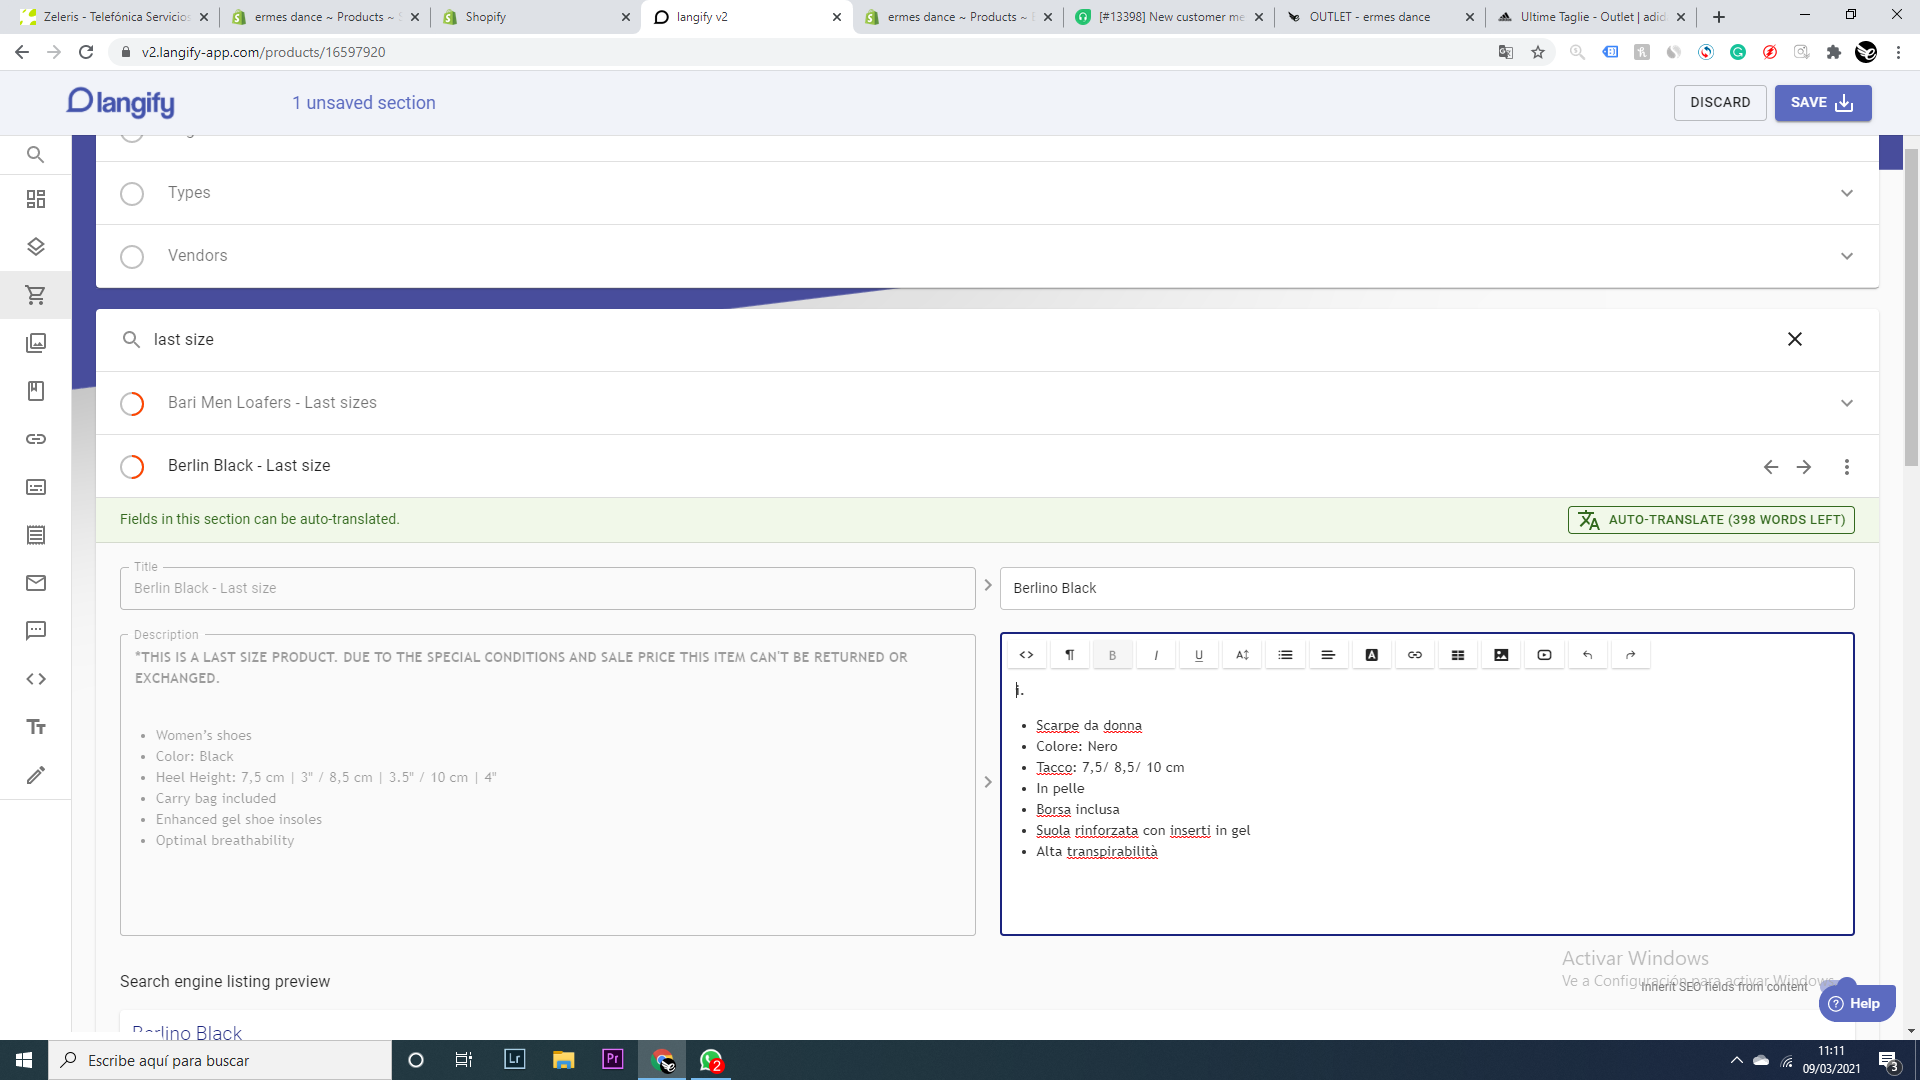Open the bookmark page sidebar icon

pos(36,391)
